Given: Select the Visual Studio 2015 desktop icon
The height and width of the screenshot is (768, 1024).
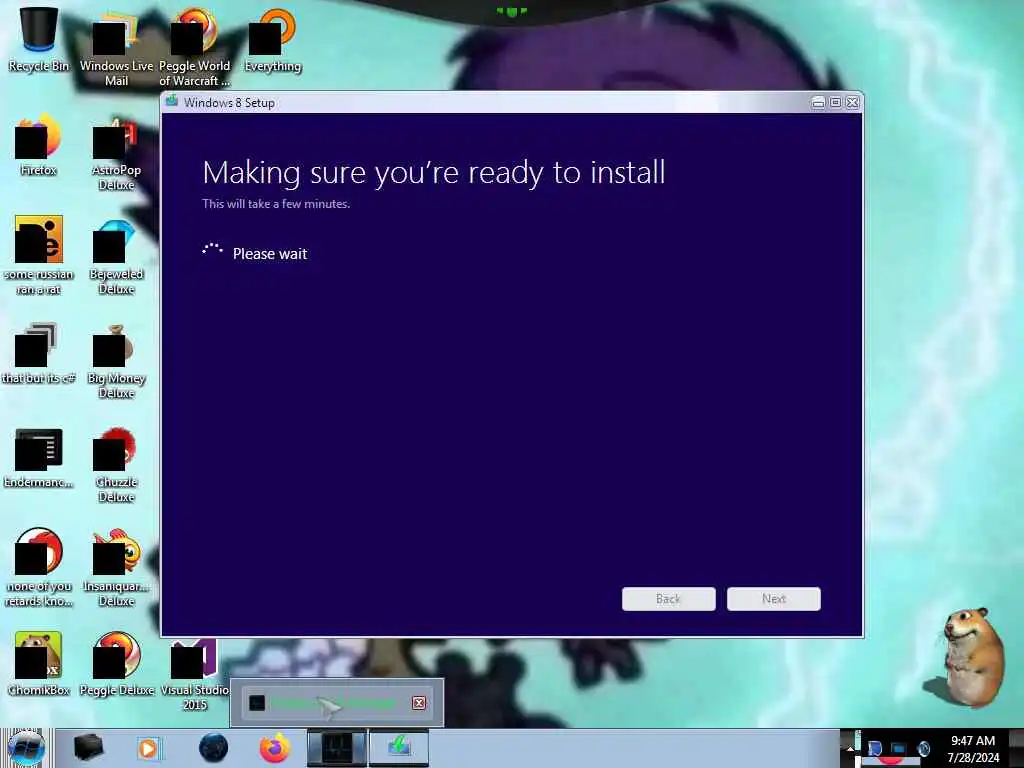Looking at the screenshot, I should point(194,673).
